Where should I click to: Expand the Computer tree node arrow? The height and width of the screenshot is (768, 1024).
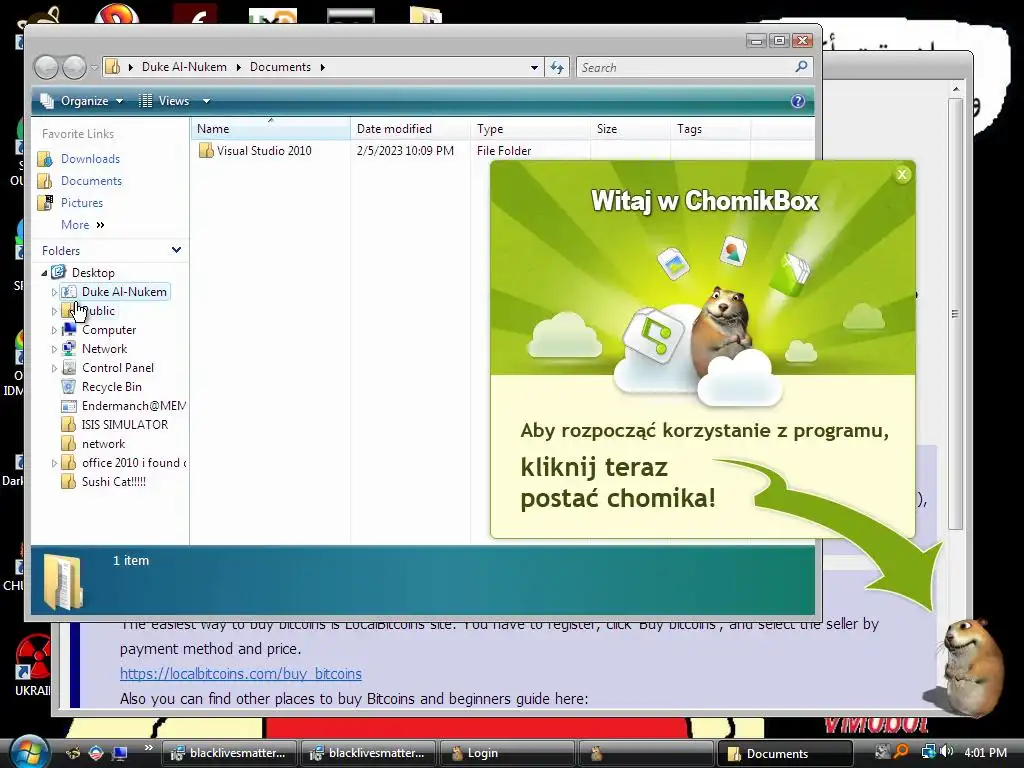54,330
